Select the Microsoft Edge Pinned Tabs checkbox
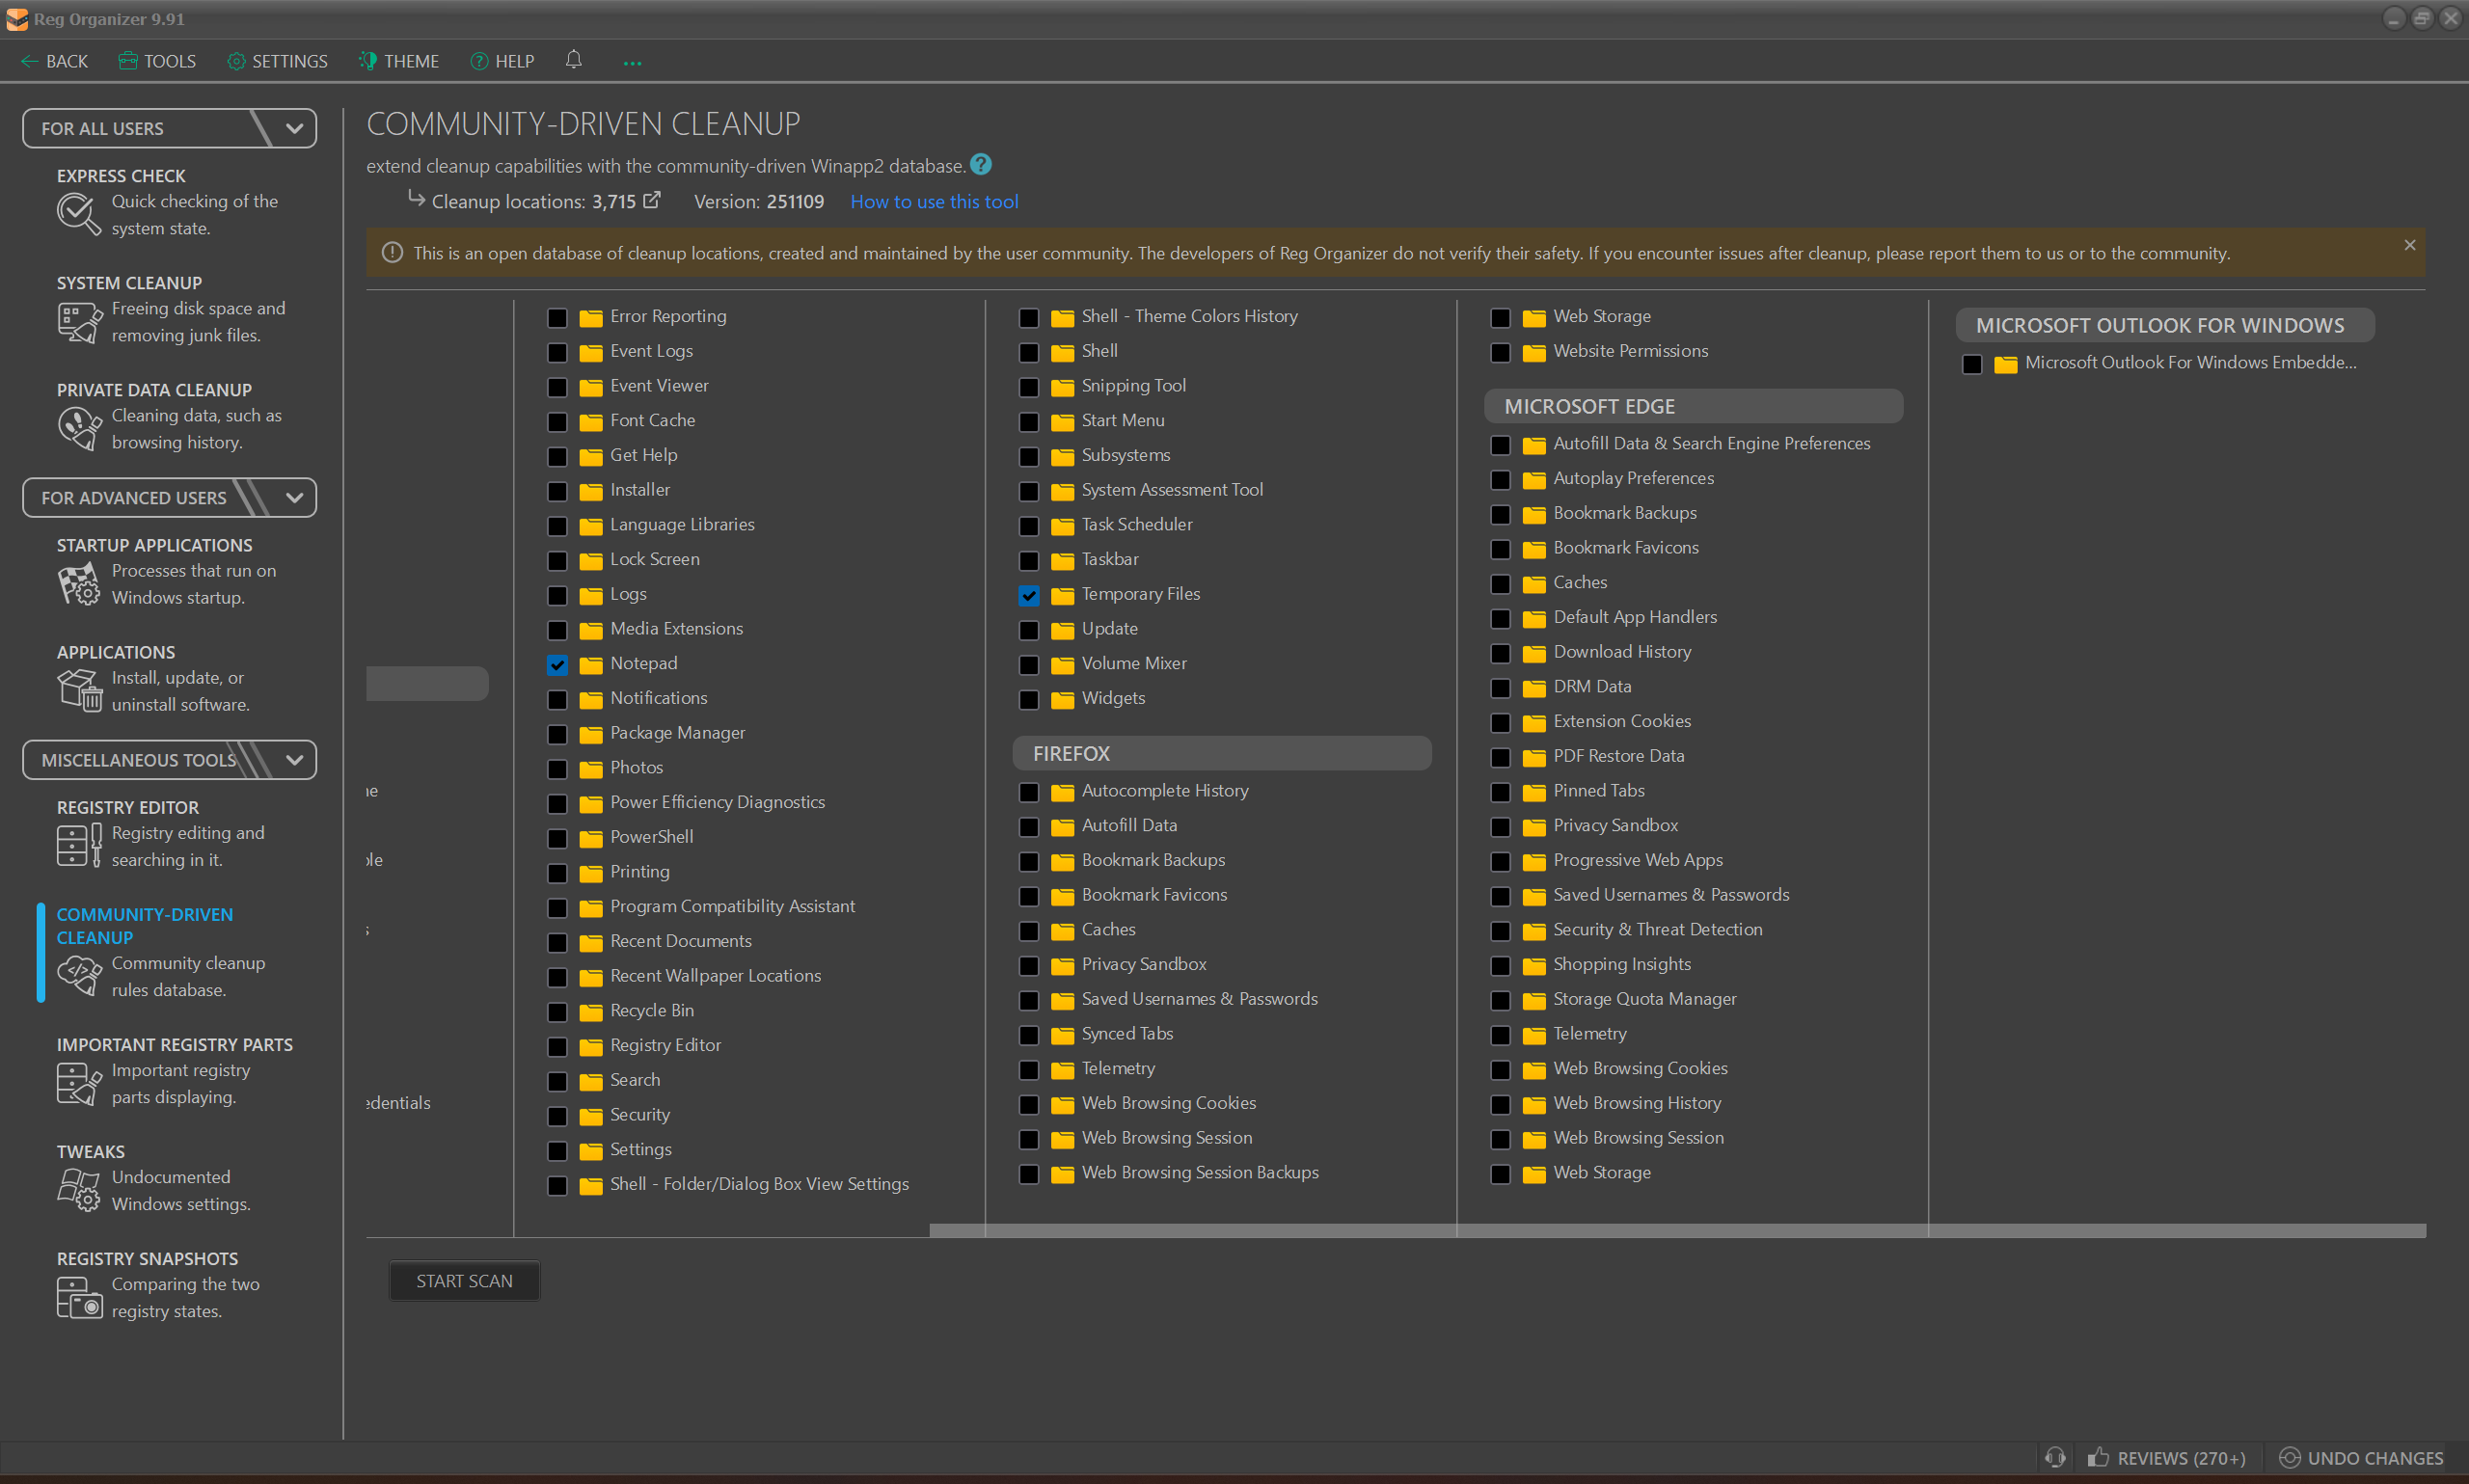 (1500, 792)
